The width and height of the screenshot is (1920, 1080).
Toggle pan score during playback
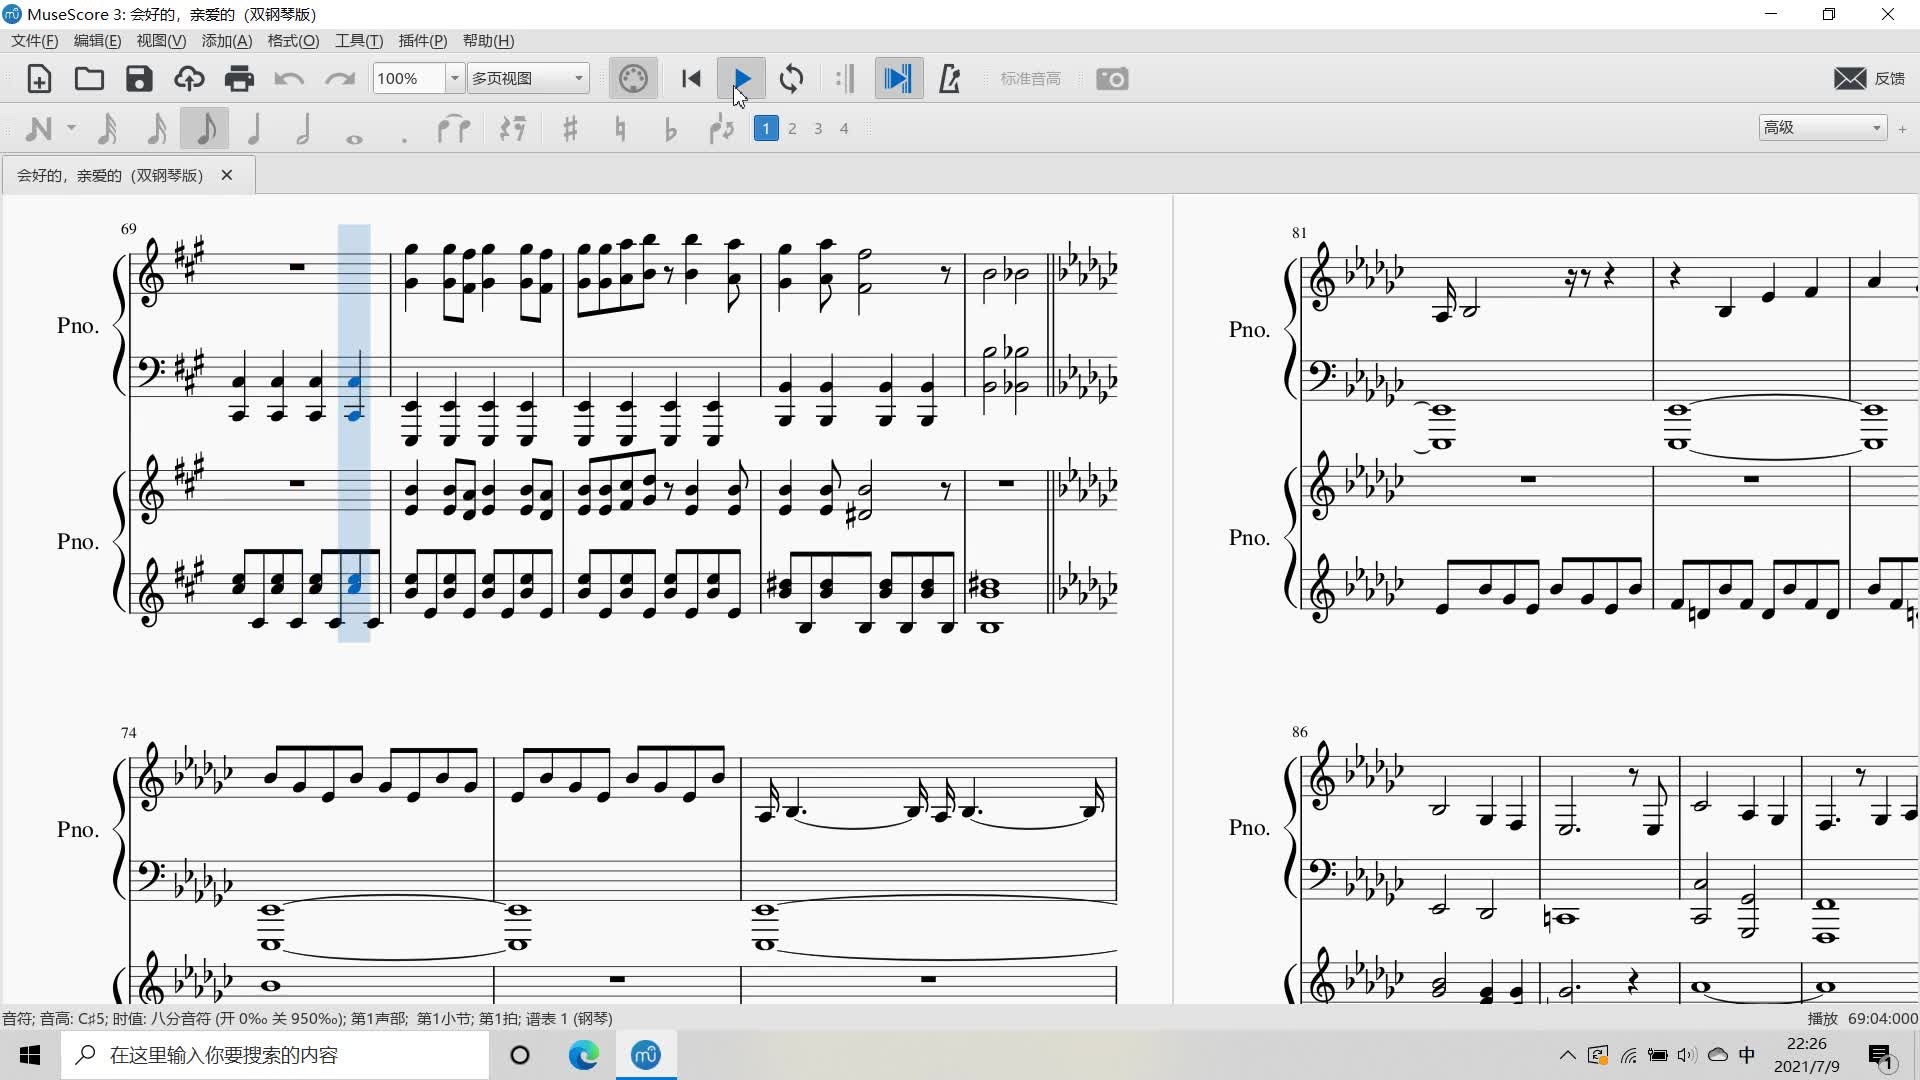coord(898,79)
